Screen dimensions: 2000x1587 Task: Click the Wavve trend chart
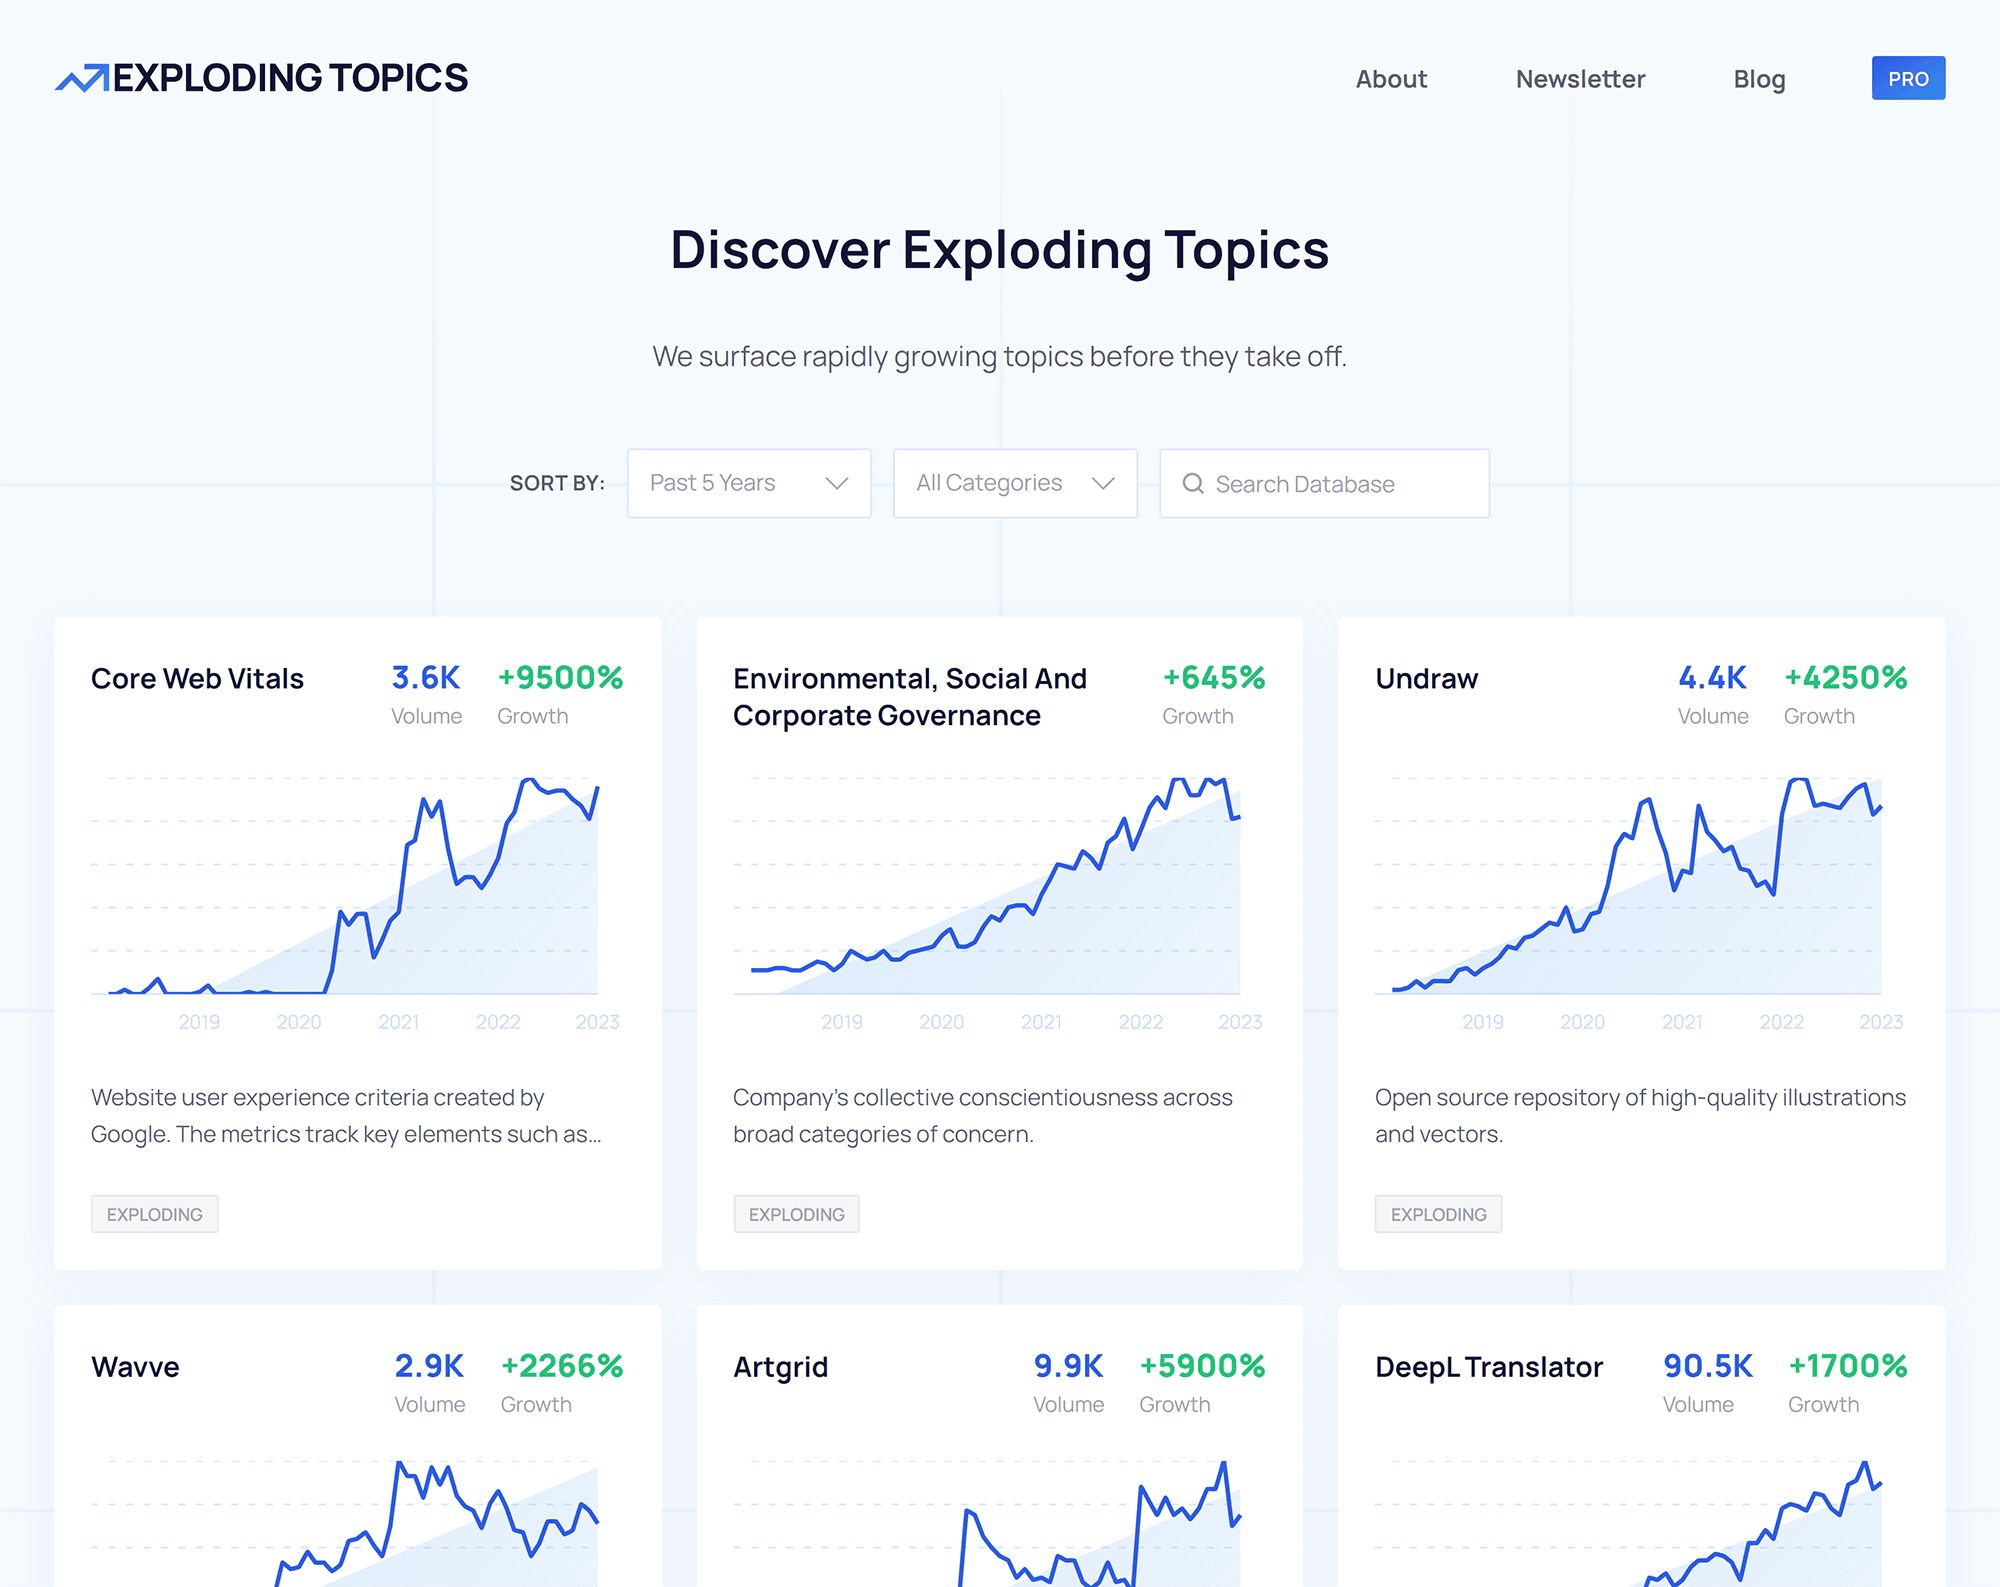pyautogui.click(x=345, y=1522)
